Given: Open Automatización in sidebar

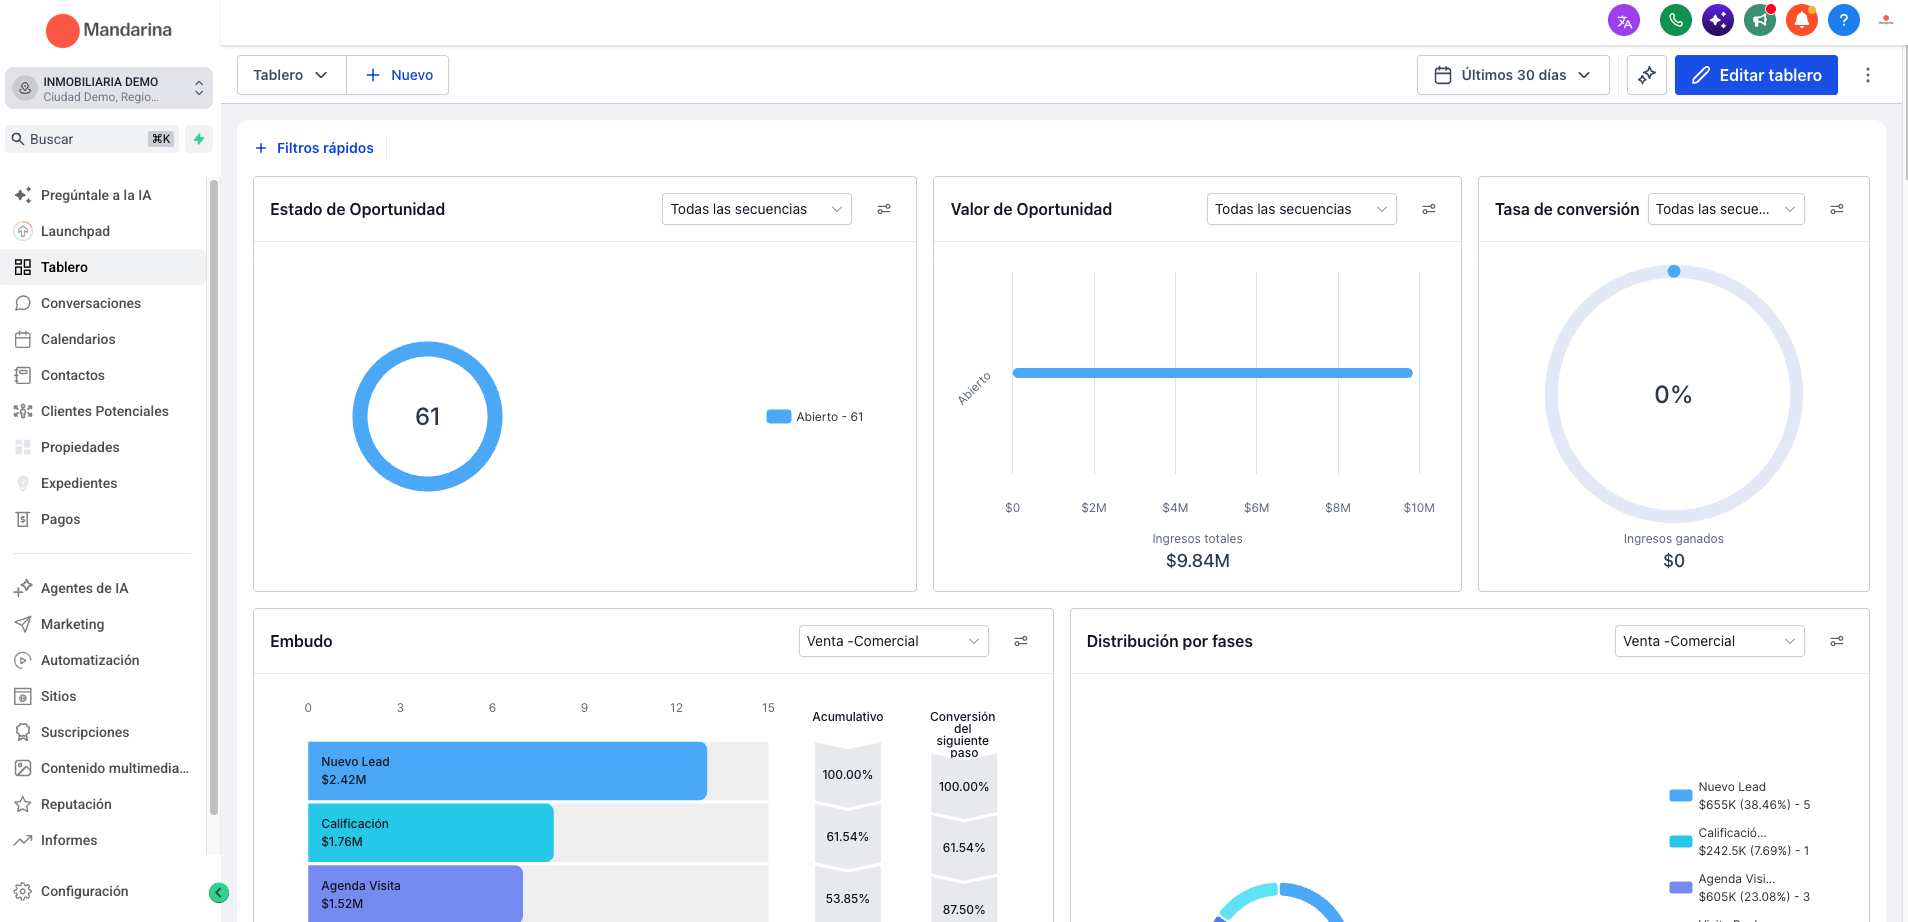Looking at the screenshot, I should (105, 660).
